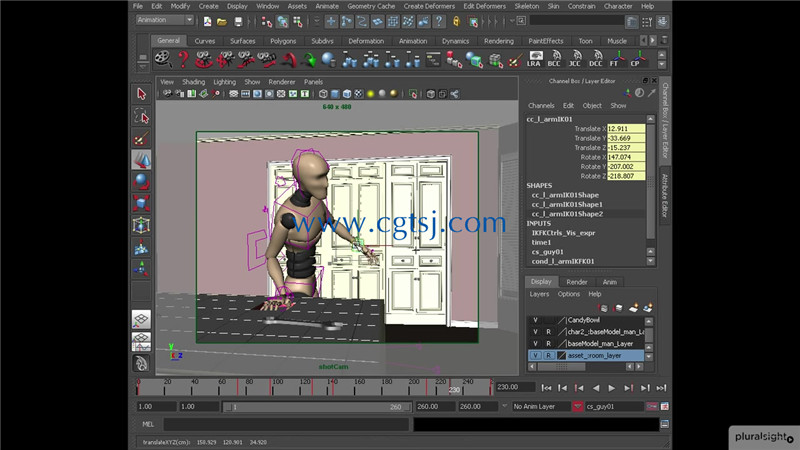This screenshot has width=800, height=450.
Task: Open the Render layer tab
Action: pos(577,282)
